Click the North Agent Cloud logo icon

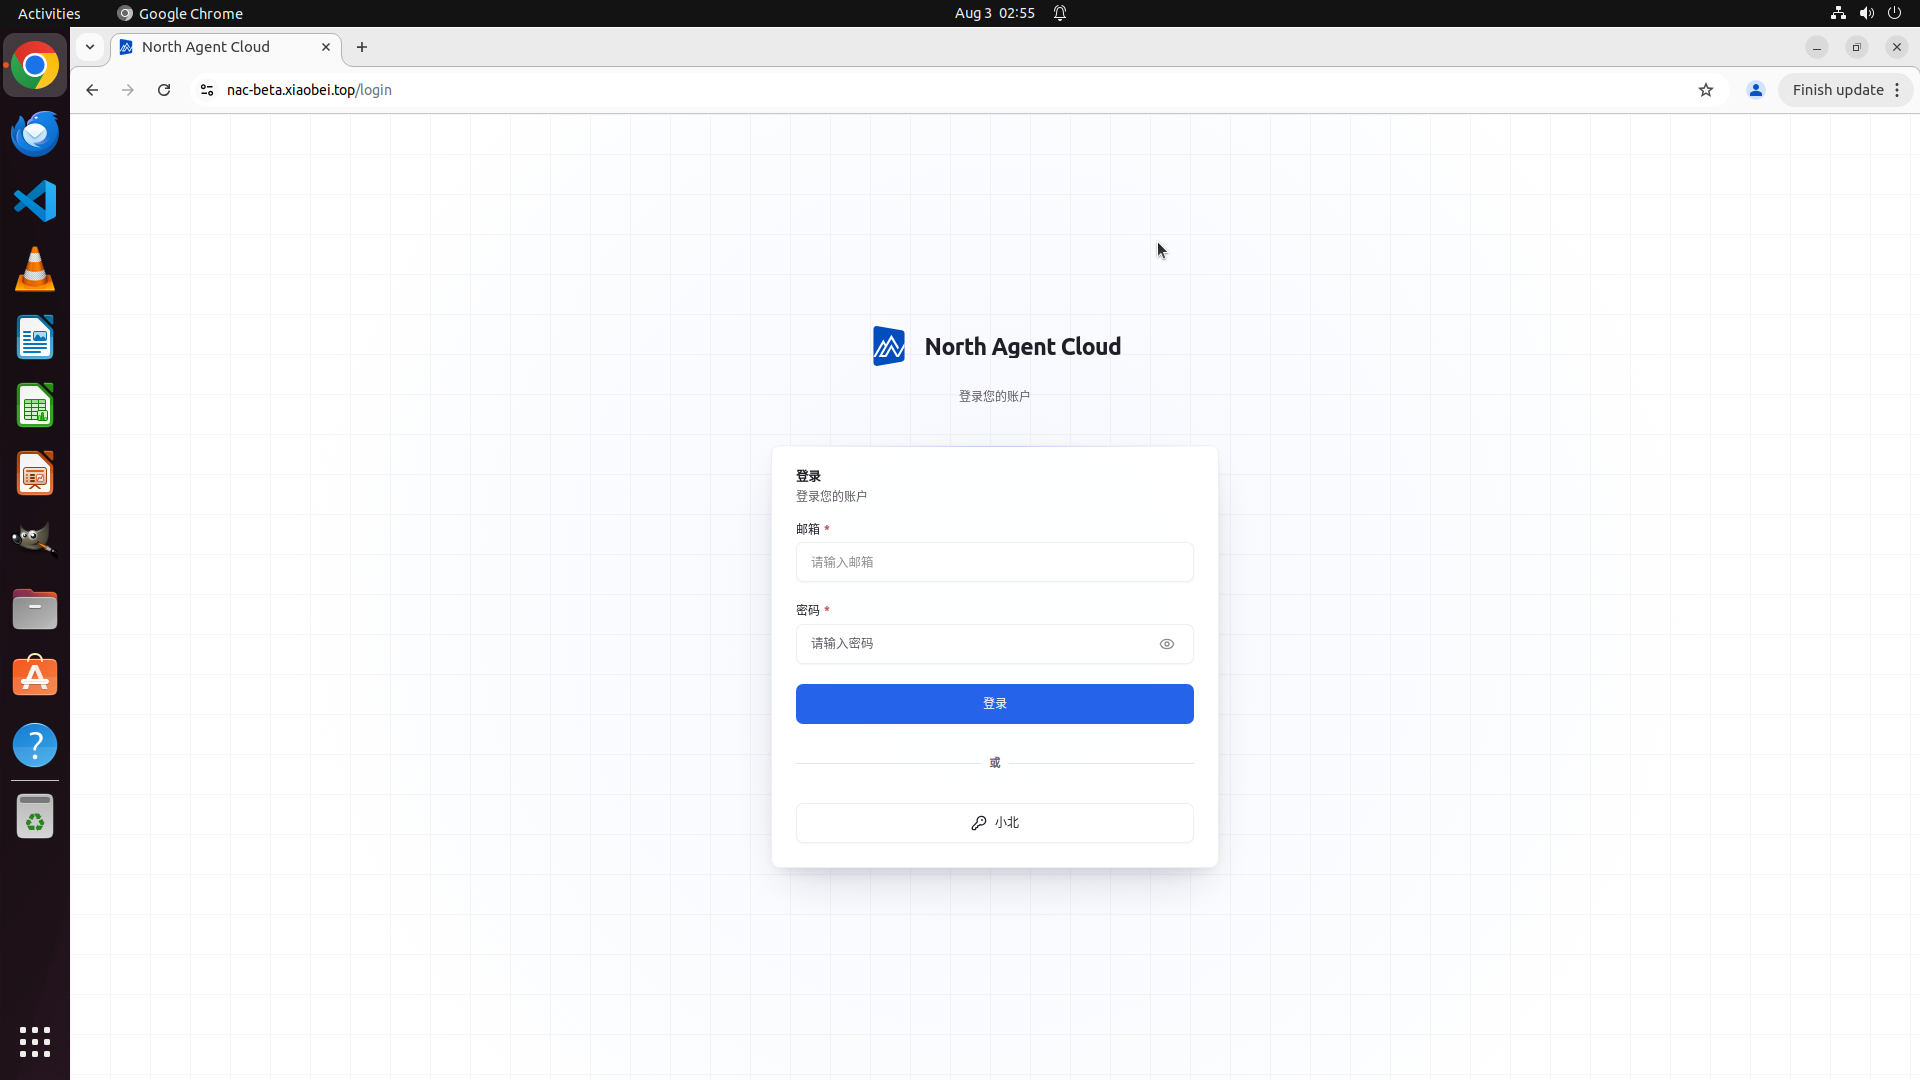[x=889, y=346]
